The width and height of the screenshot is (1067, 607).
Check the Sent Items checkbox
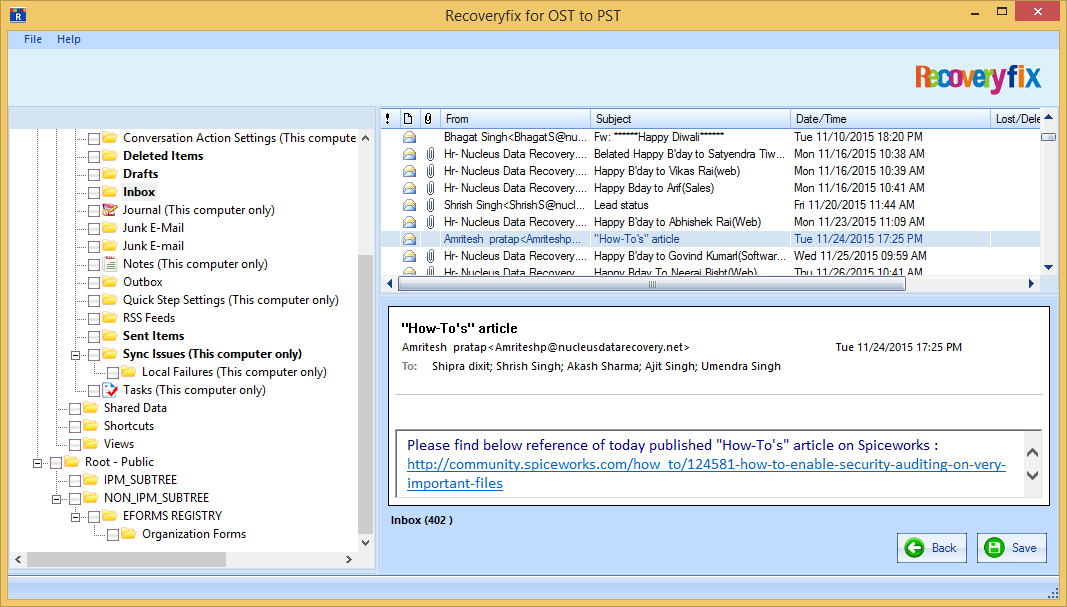click(x=94, y=337)
